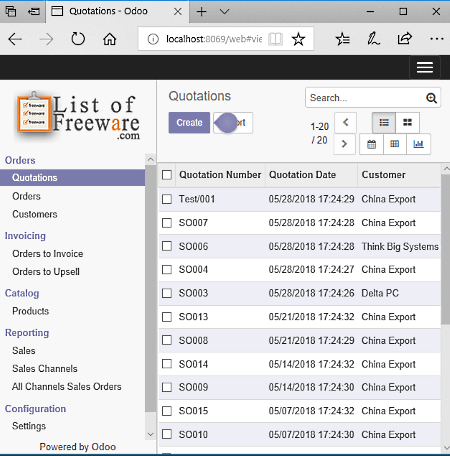Image resolution: width=450 pixels, height=456 pixels.
Task: Add page to favorites star icon
Action: click(298, 39)
